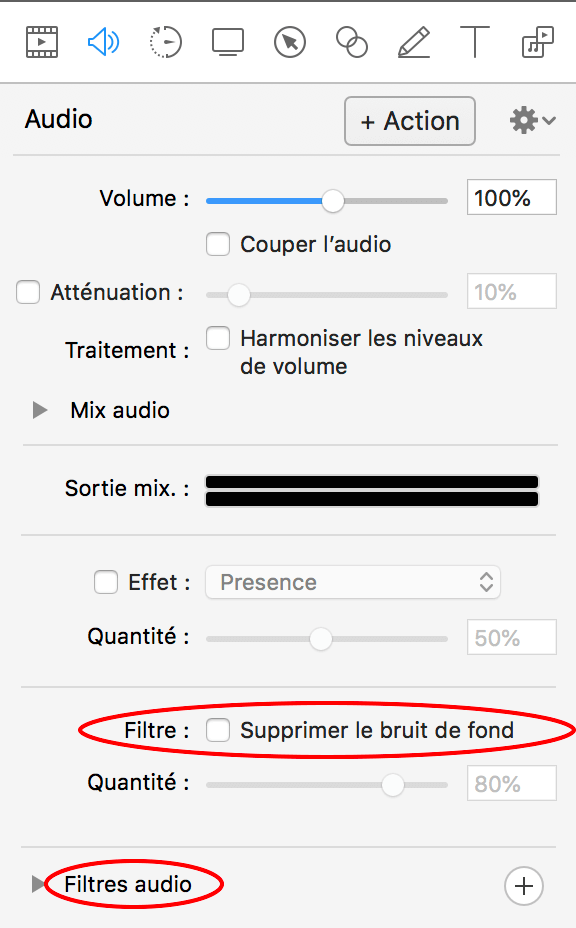Open the gear settings dropdown menu

click(532, 121)
